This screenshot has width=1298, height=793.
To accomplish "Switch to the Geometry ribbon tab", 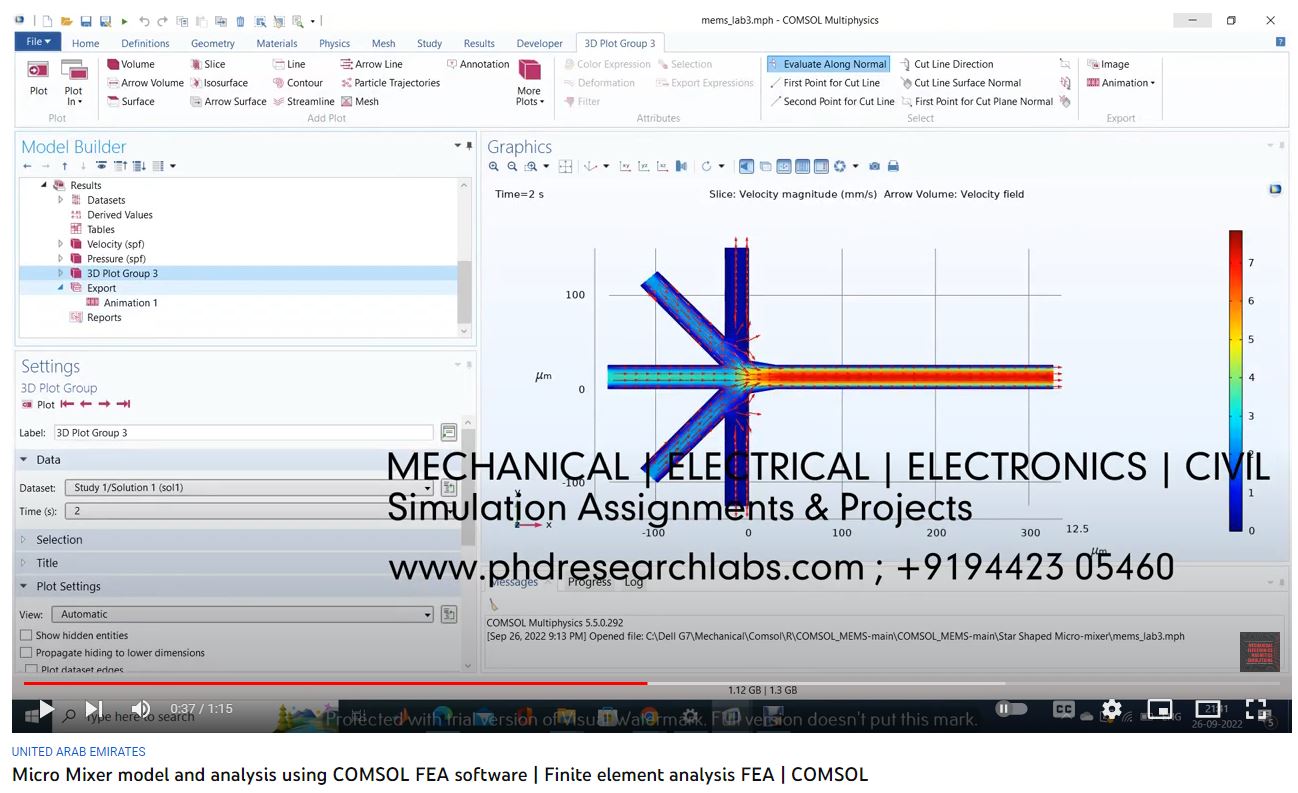I will (x=213, y=43).
